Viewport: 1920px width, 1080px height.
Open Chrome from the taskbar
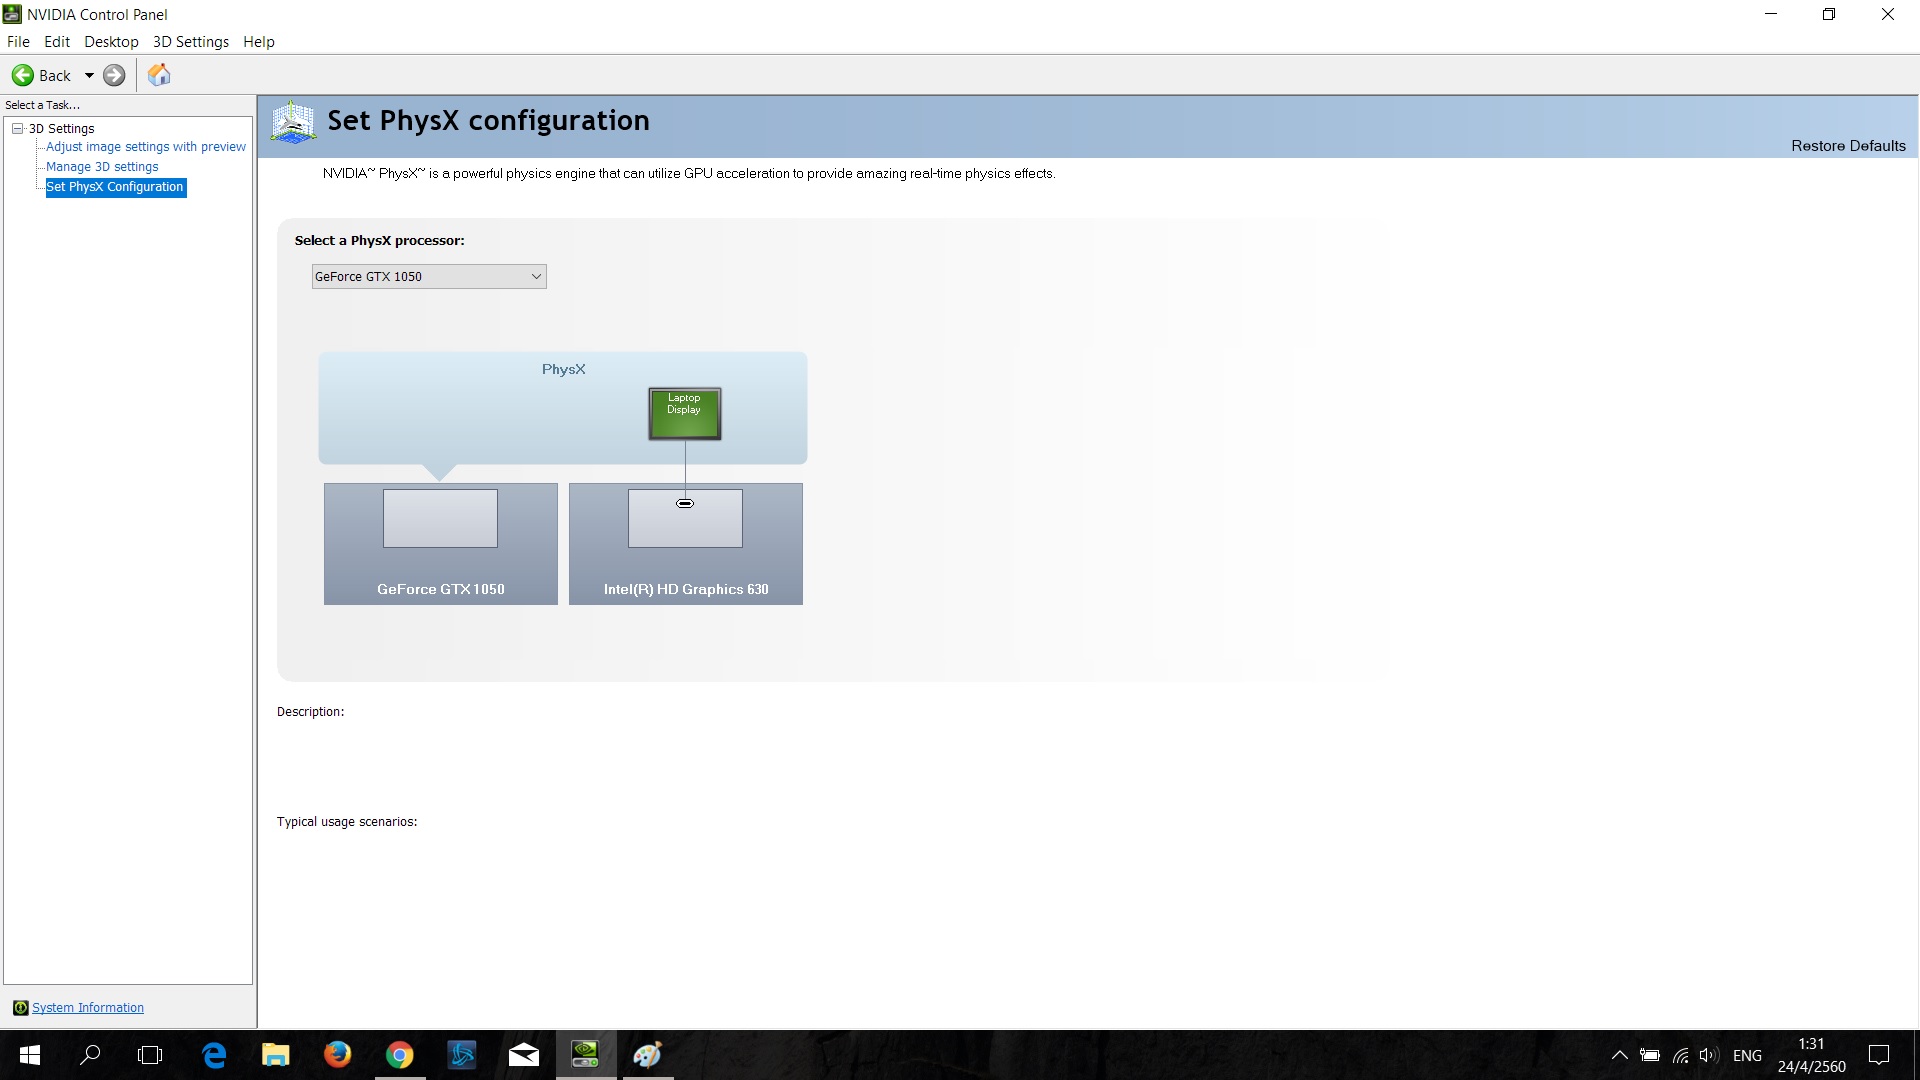tap(400, 1054)
